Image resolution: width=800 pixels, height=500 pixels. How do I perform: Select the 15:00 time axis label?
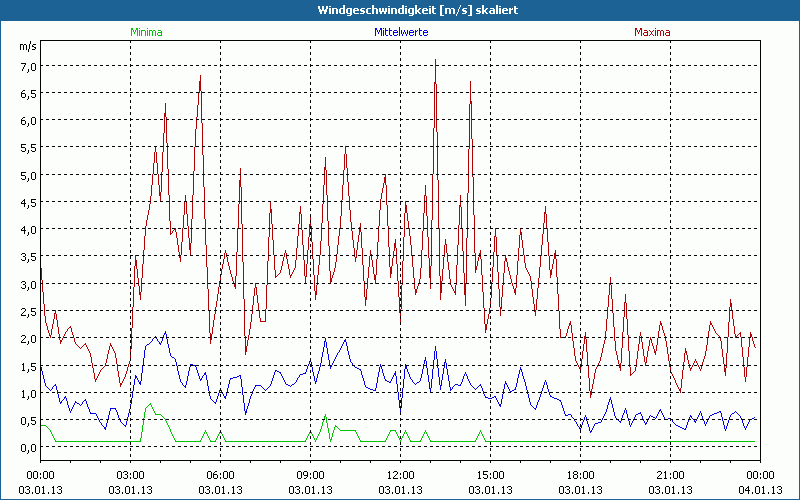(x=490, y=474)
